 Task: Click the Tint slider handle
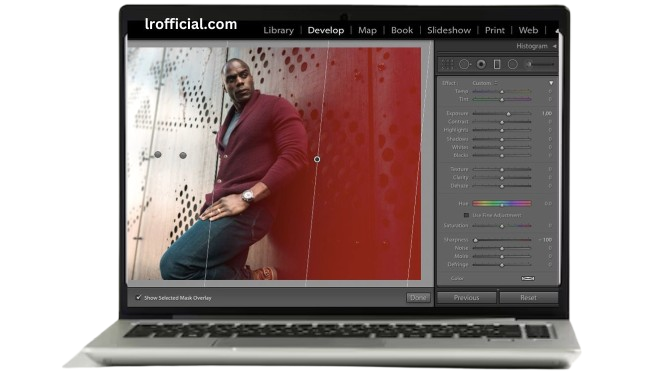502,100
